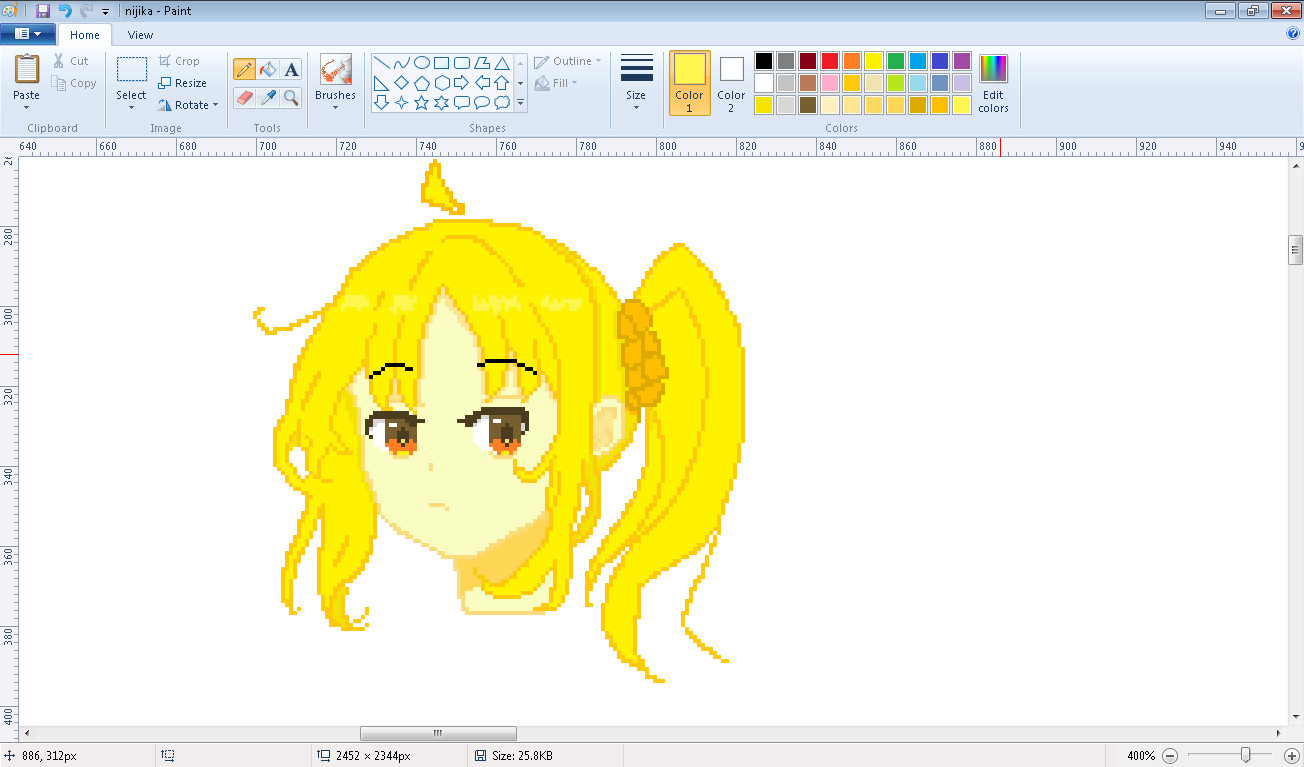This screenshot has height=767, width=1304.
Task: Select the Eraser tool
Action: point(243,97)
